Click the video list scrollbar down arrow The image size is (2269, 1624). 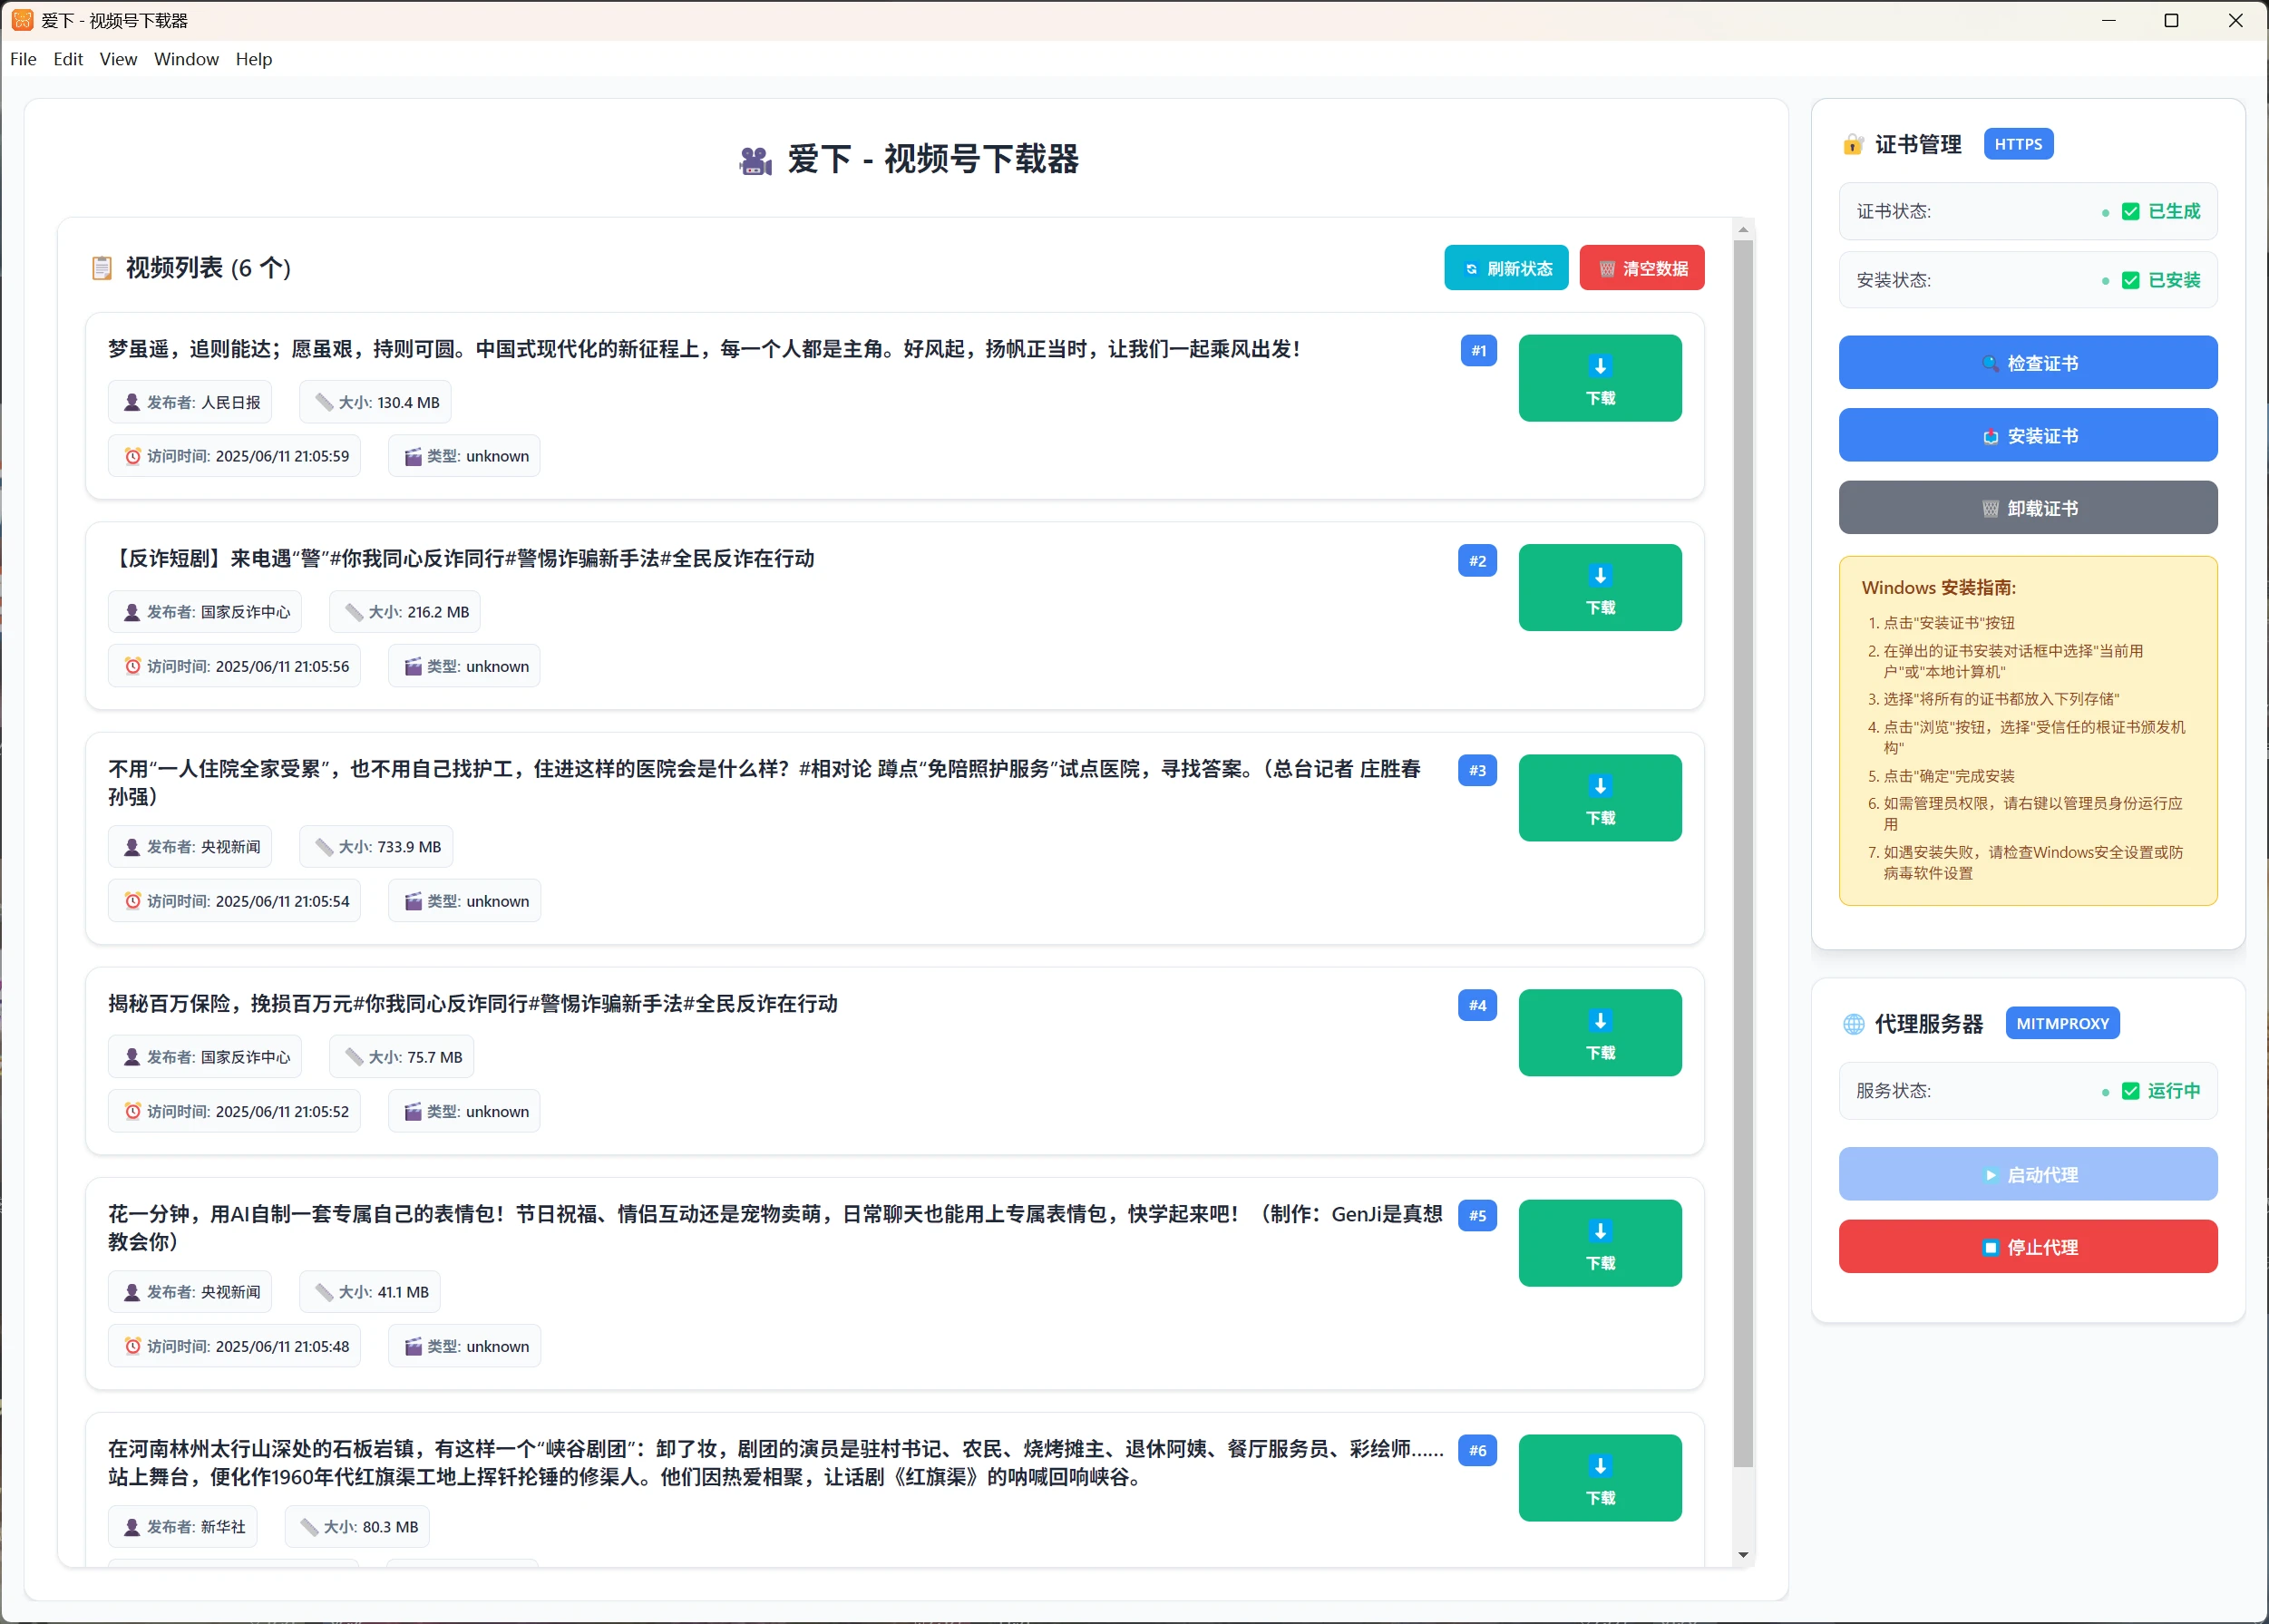coord(1743,1554)
